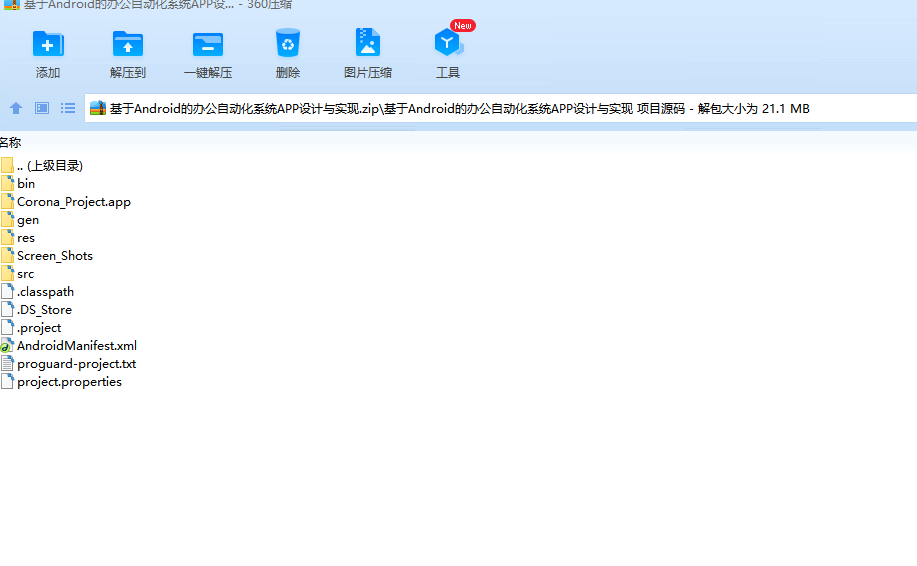Click the parent directory folder icon

click(7, 165)
